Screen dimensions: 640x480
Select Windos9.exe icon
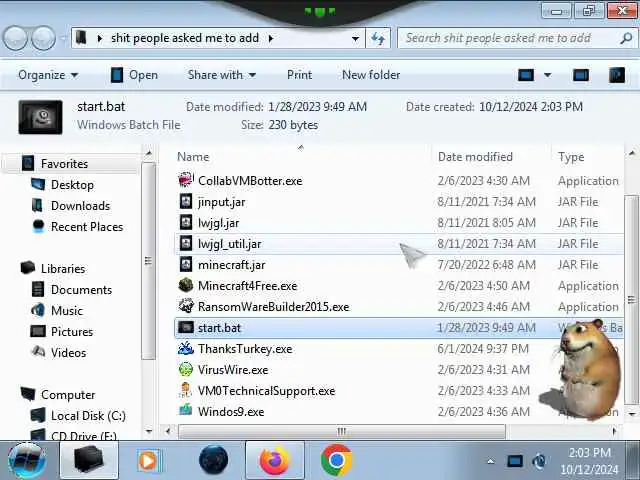[186, 411]
